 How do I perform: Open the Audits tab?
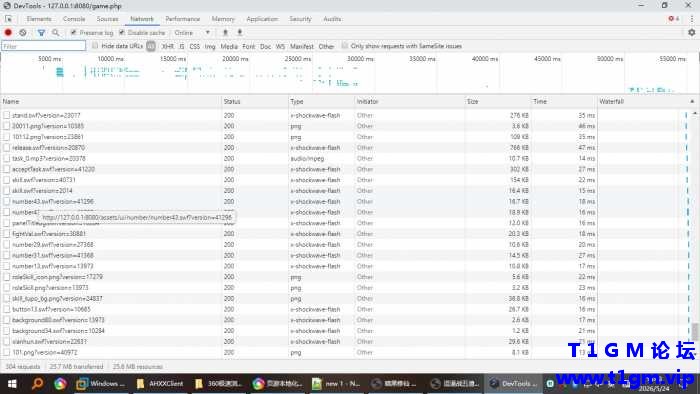point(332,19)
